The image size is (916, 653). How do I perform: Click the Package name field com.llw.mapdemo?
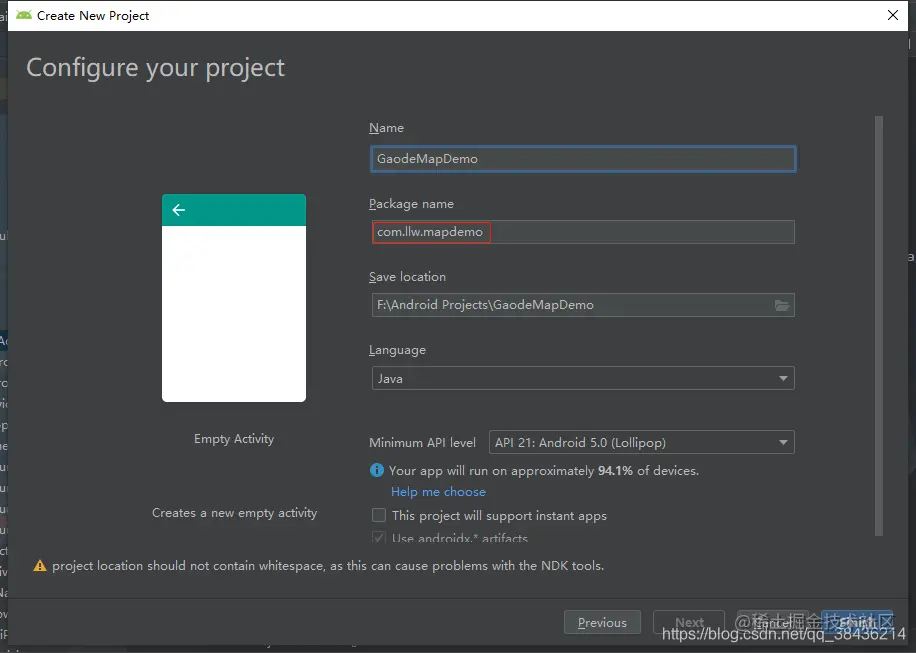pos(583,232)
